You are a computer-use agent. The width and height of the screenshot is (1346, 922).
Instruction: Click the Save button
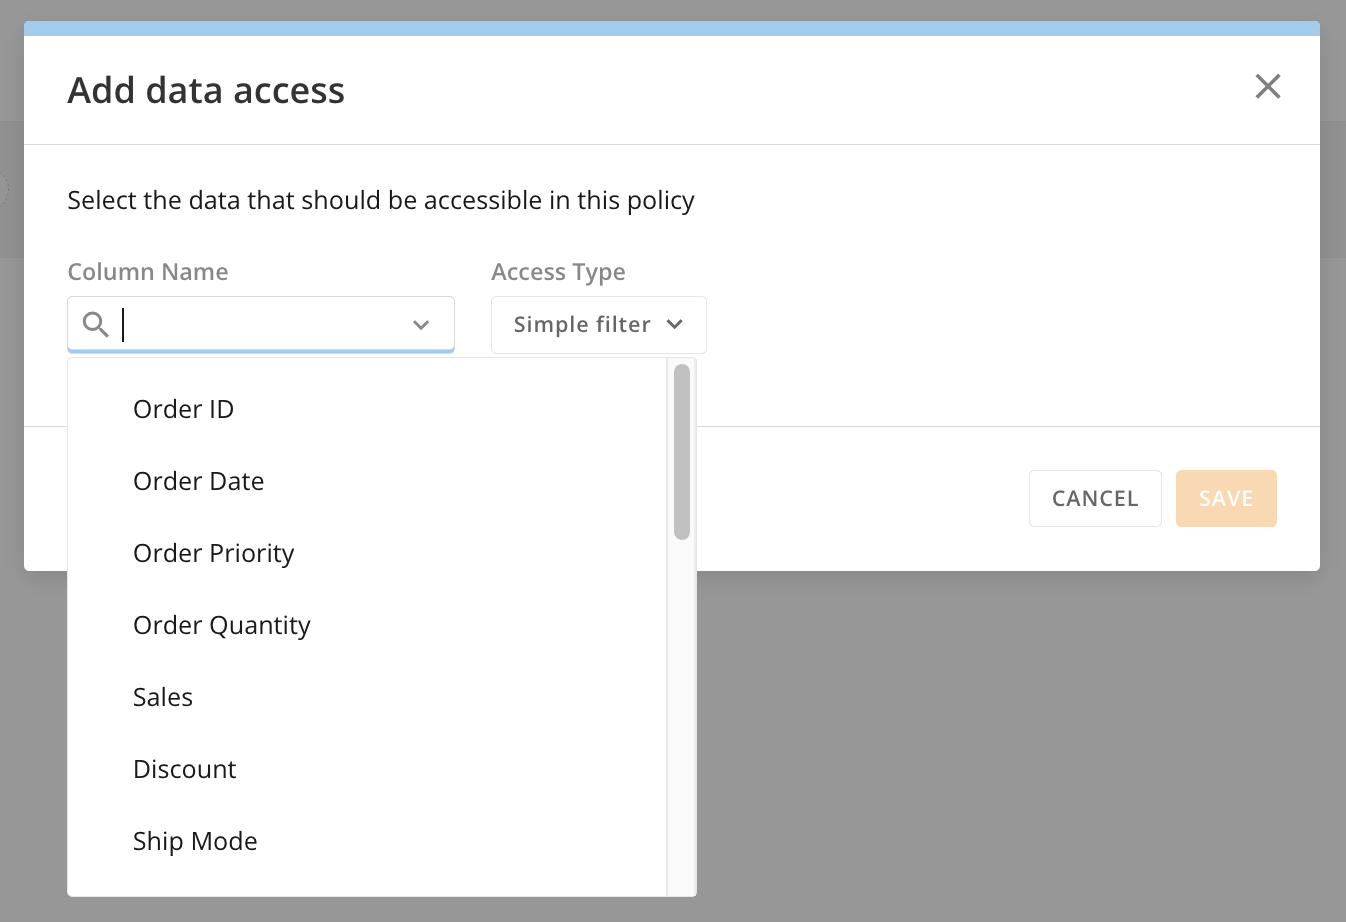coord(1226,498)
